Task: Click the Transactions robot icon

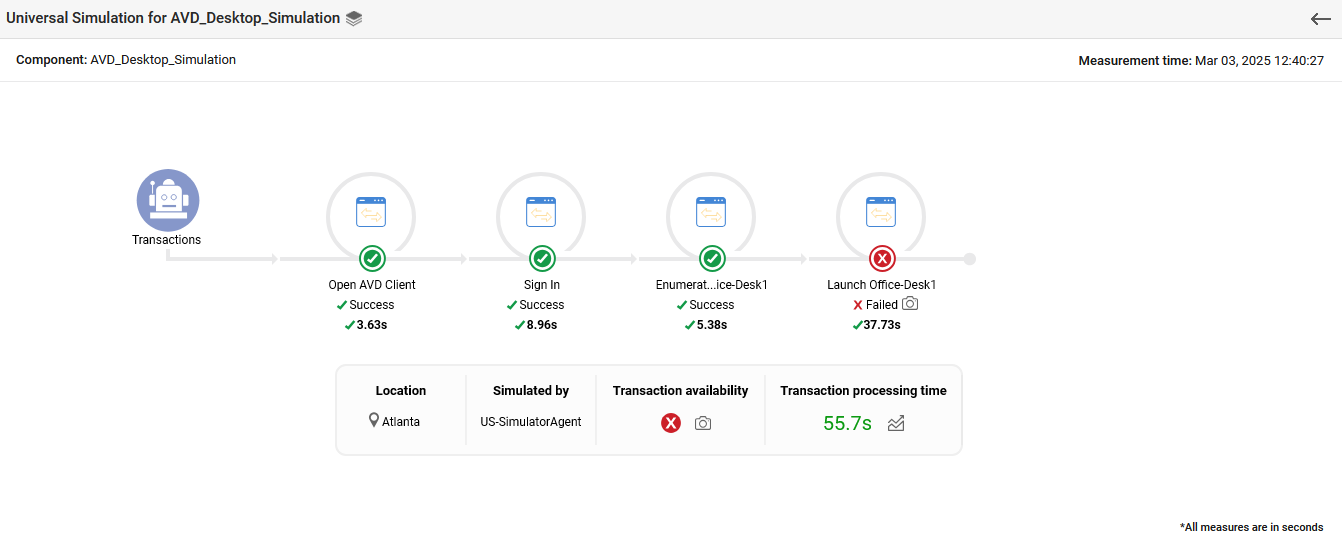Action: [168, 200]
